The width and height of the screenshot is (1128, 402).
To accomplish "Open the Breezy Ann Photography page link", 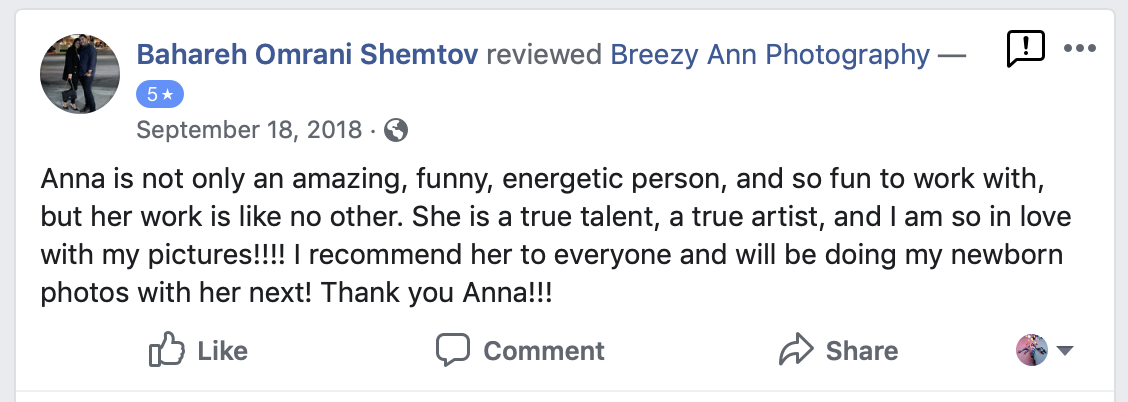I will click(x=770, y=55).
